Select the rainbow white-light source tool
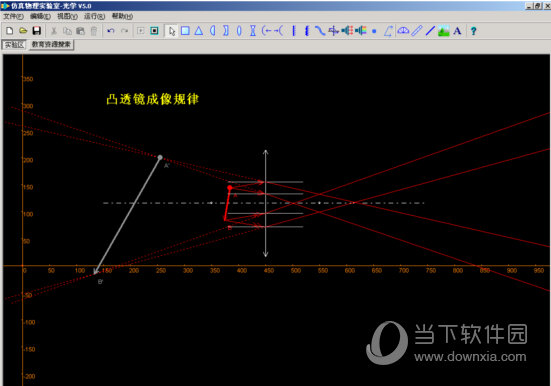551x386 pixels. point(361,31)
